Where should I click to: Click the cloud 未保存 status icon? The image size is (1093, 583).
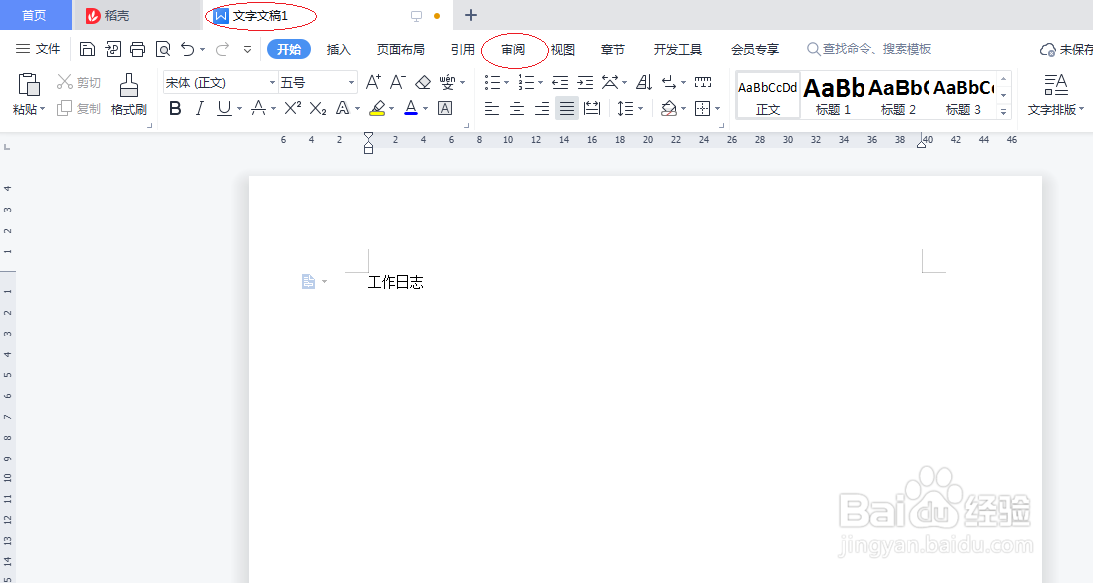(x=1048, y=50)
